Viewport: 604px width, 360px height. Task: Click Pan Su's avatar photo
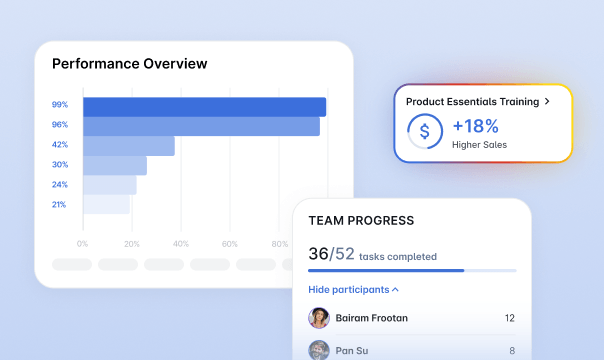point(319,350)
